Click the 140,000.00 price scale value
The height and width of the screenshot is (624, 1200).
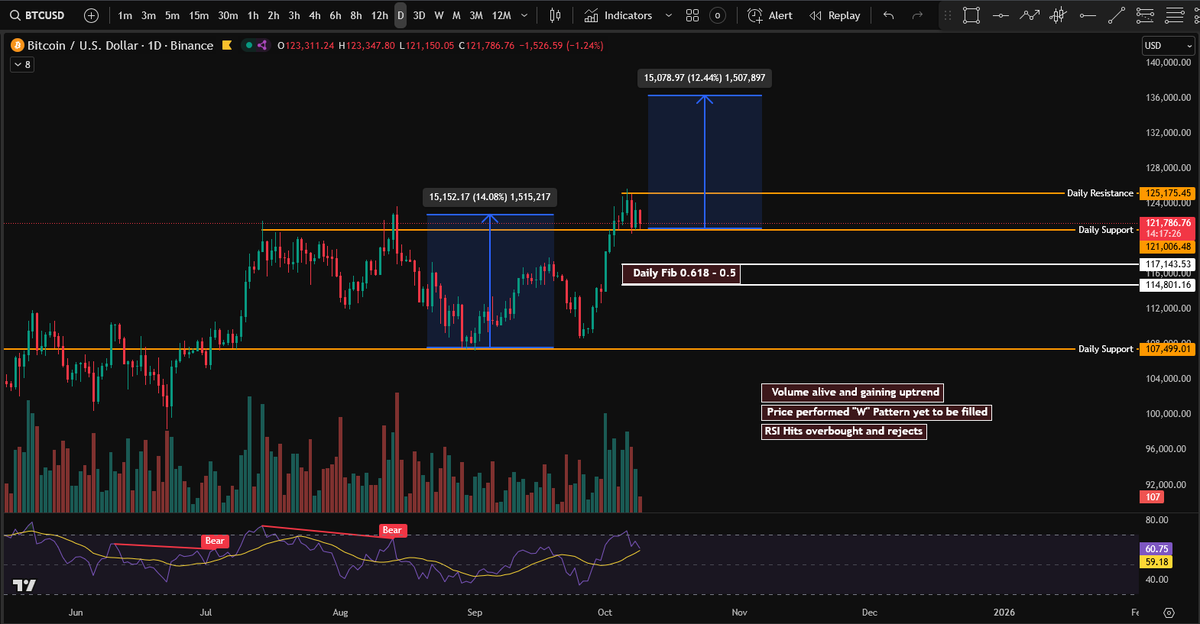pyautogui.click(x=1168, y=63)
